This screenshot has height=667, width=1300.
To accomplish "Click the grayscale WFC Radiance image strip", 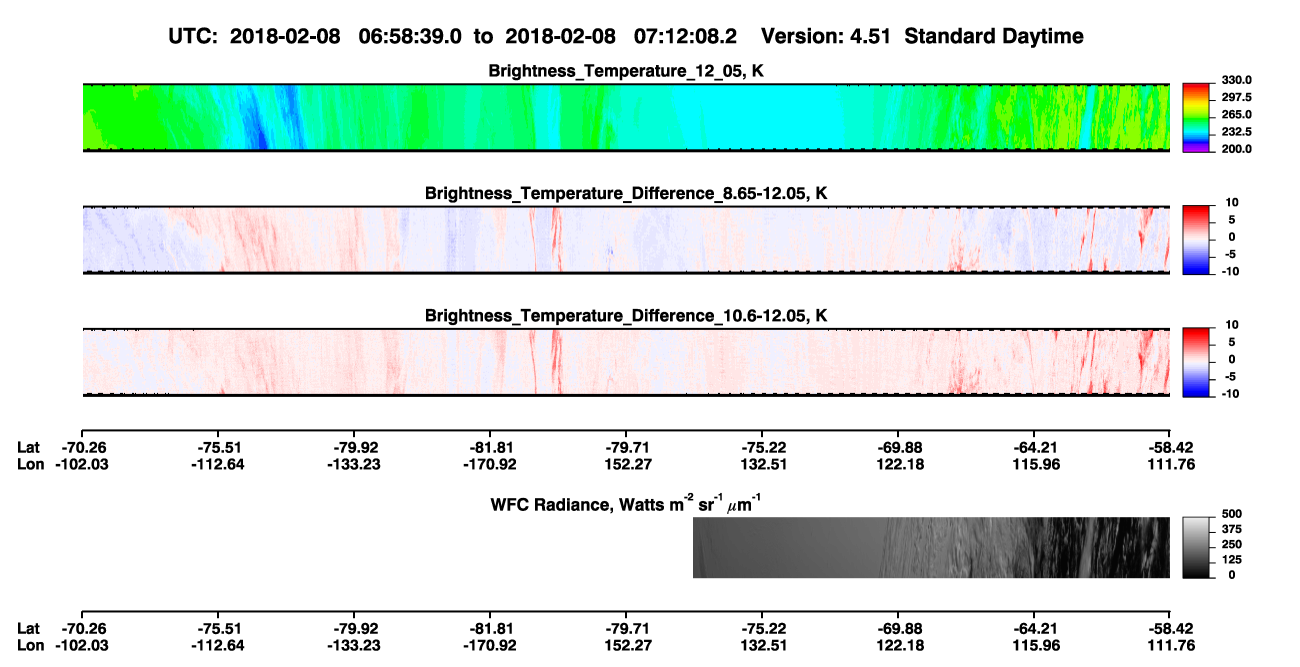I will point(931,548).
